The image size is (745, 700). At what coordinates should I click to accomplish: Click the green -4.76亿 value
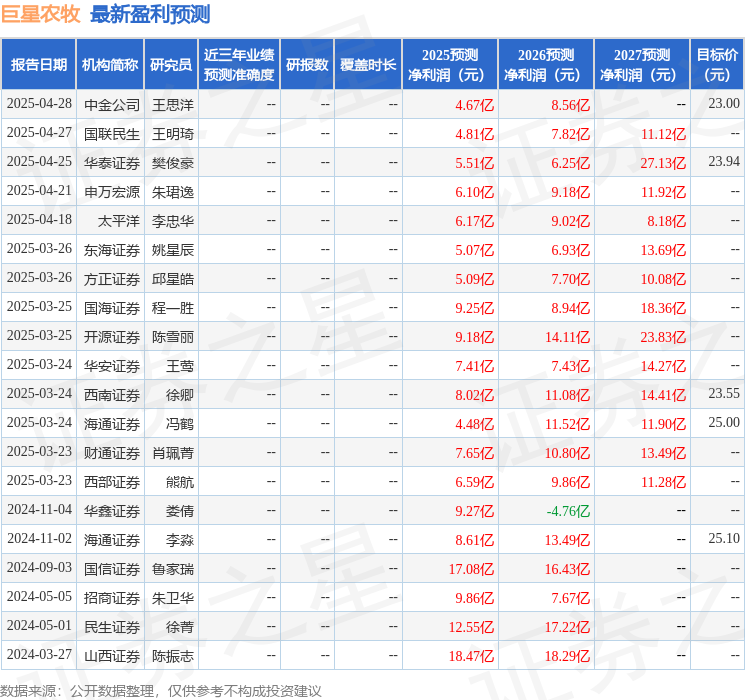click(x=568, y=511)
